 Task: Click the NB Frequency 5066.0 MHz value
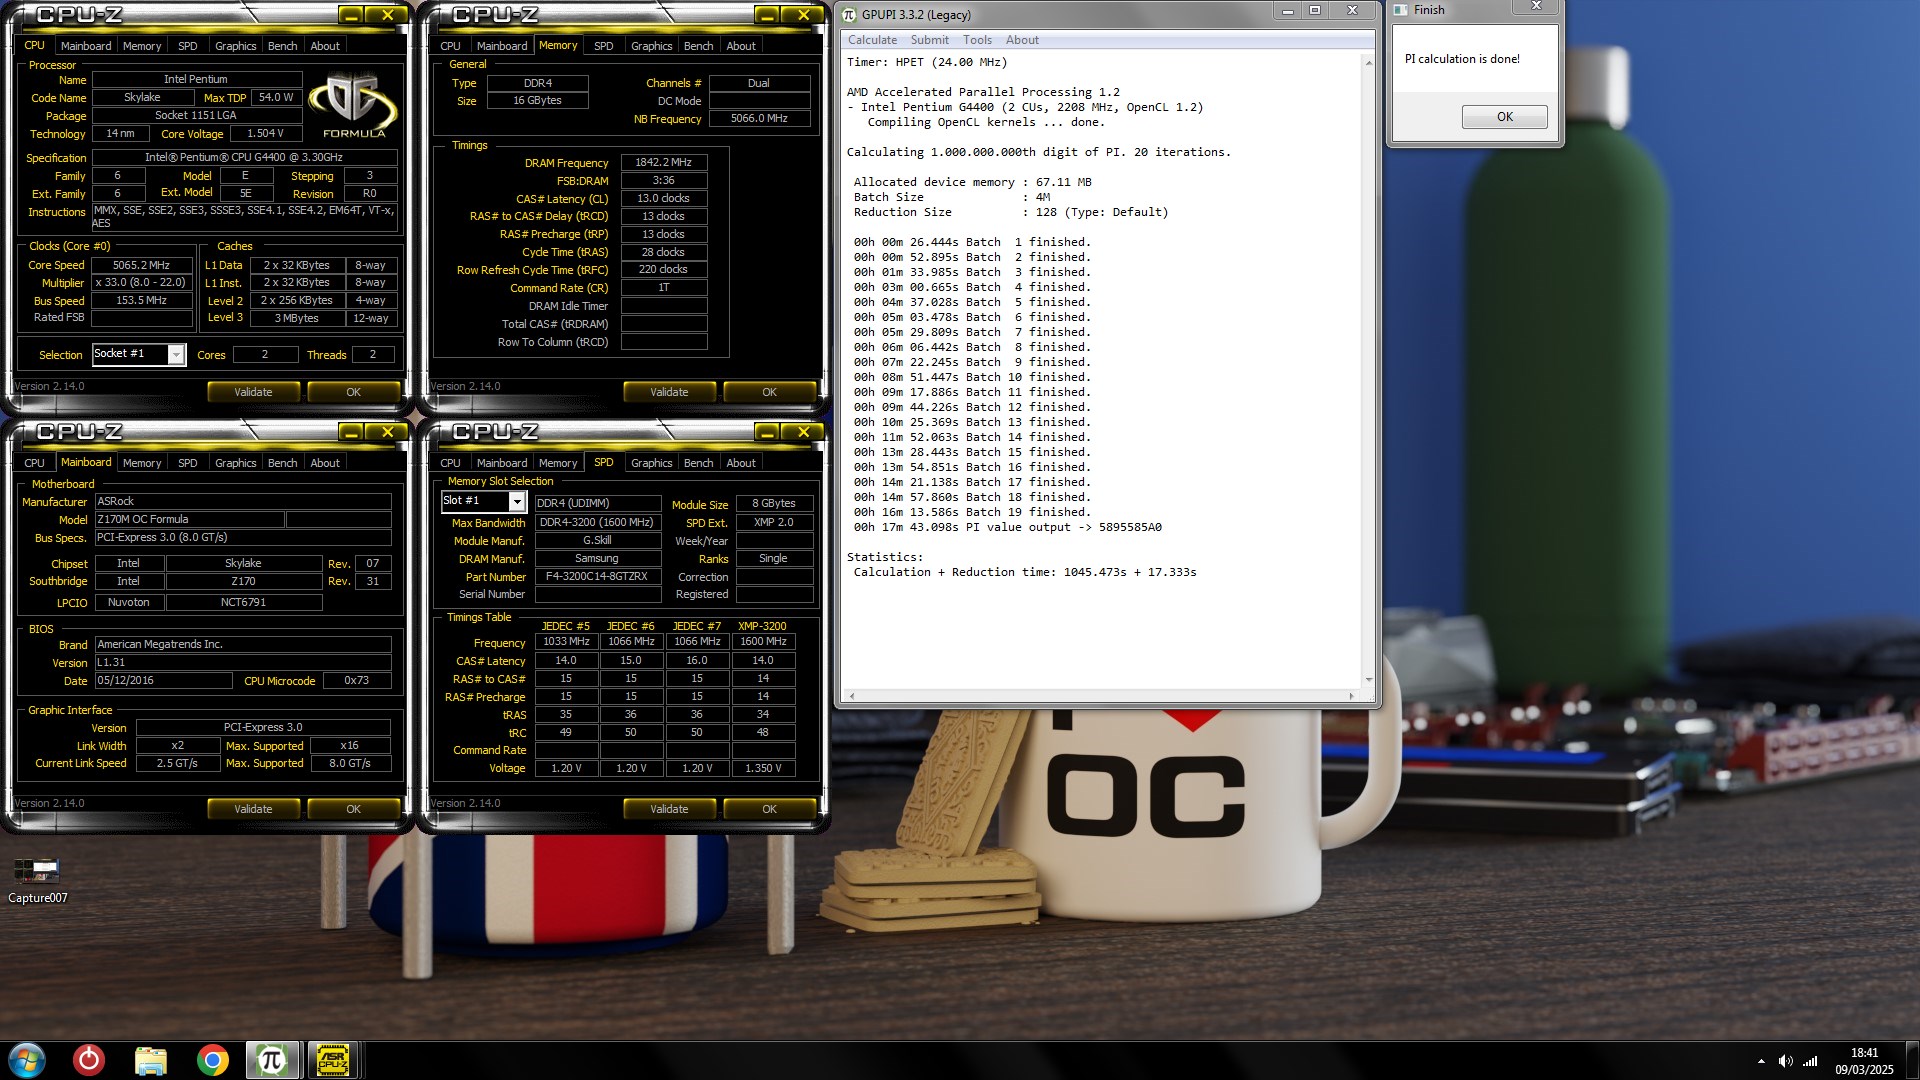tap(759, 119)
